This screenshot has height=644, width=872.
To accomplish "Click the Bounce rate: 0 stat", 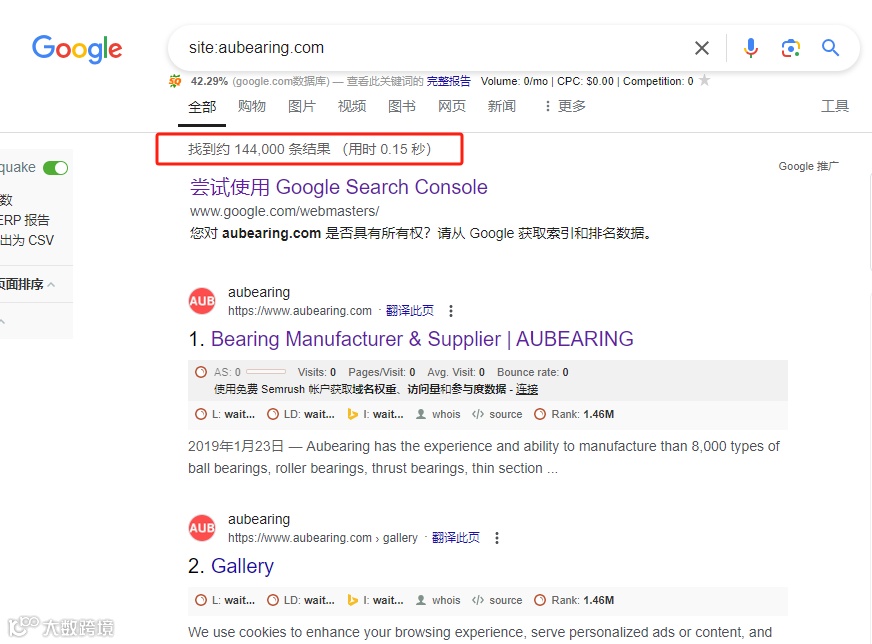I will pyautogui.click(x=532, y=372).
